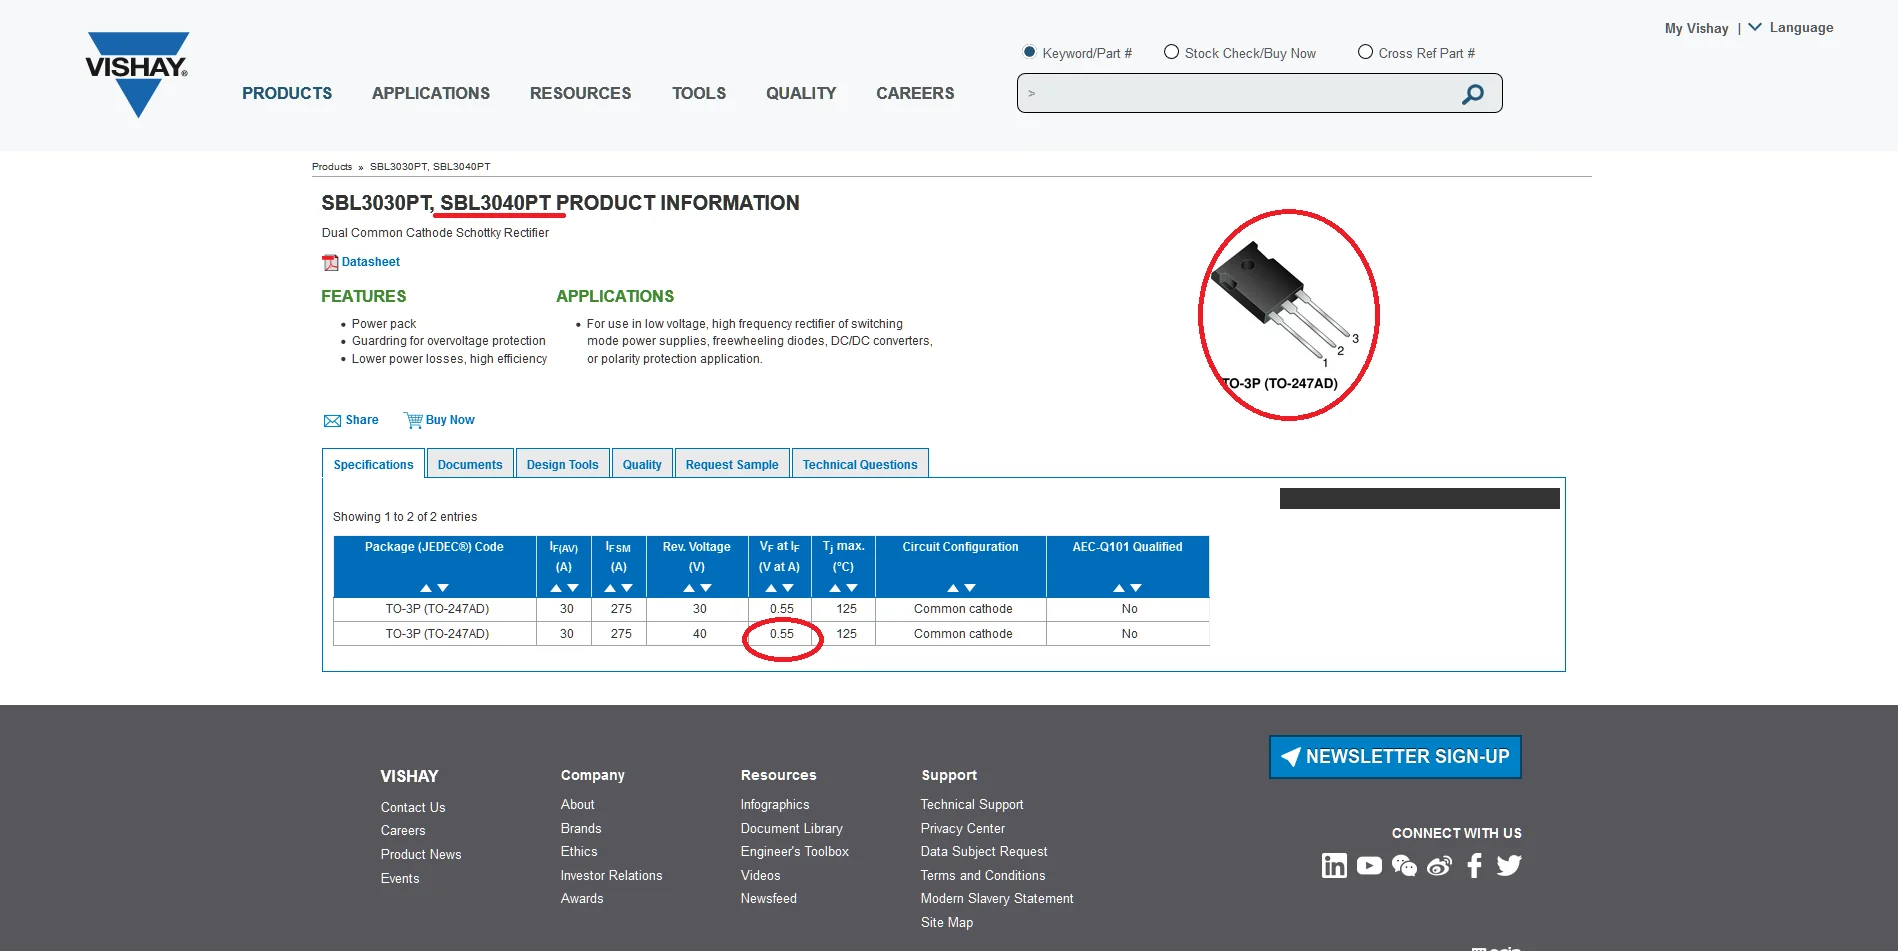Open Vishay's LinkedIn page icon
Viewport: 1898px width, 951px height.
1334,865
